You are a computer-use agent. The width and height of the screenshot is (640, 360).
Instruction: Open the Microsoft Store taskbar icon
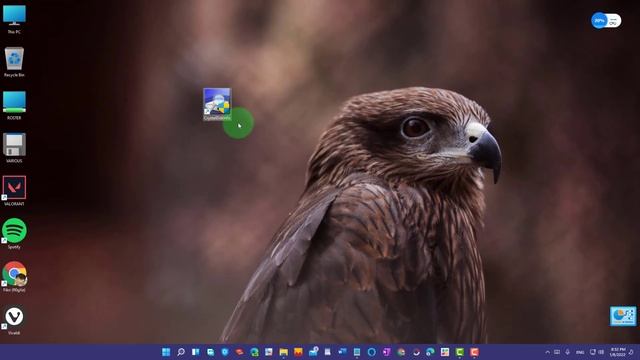pyautogui.click(x=445, y=352)
